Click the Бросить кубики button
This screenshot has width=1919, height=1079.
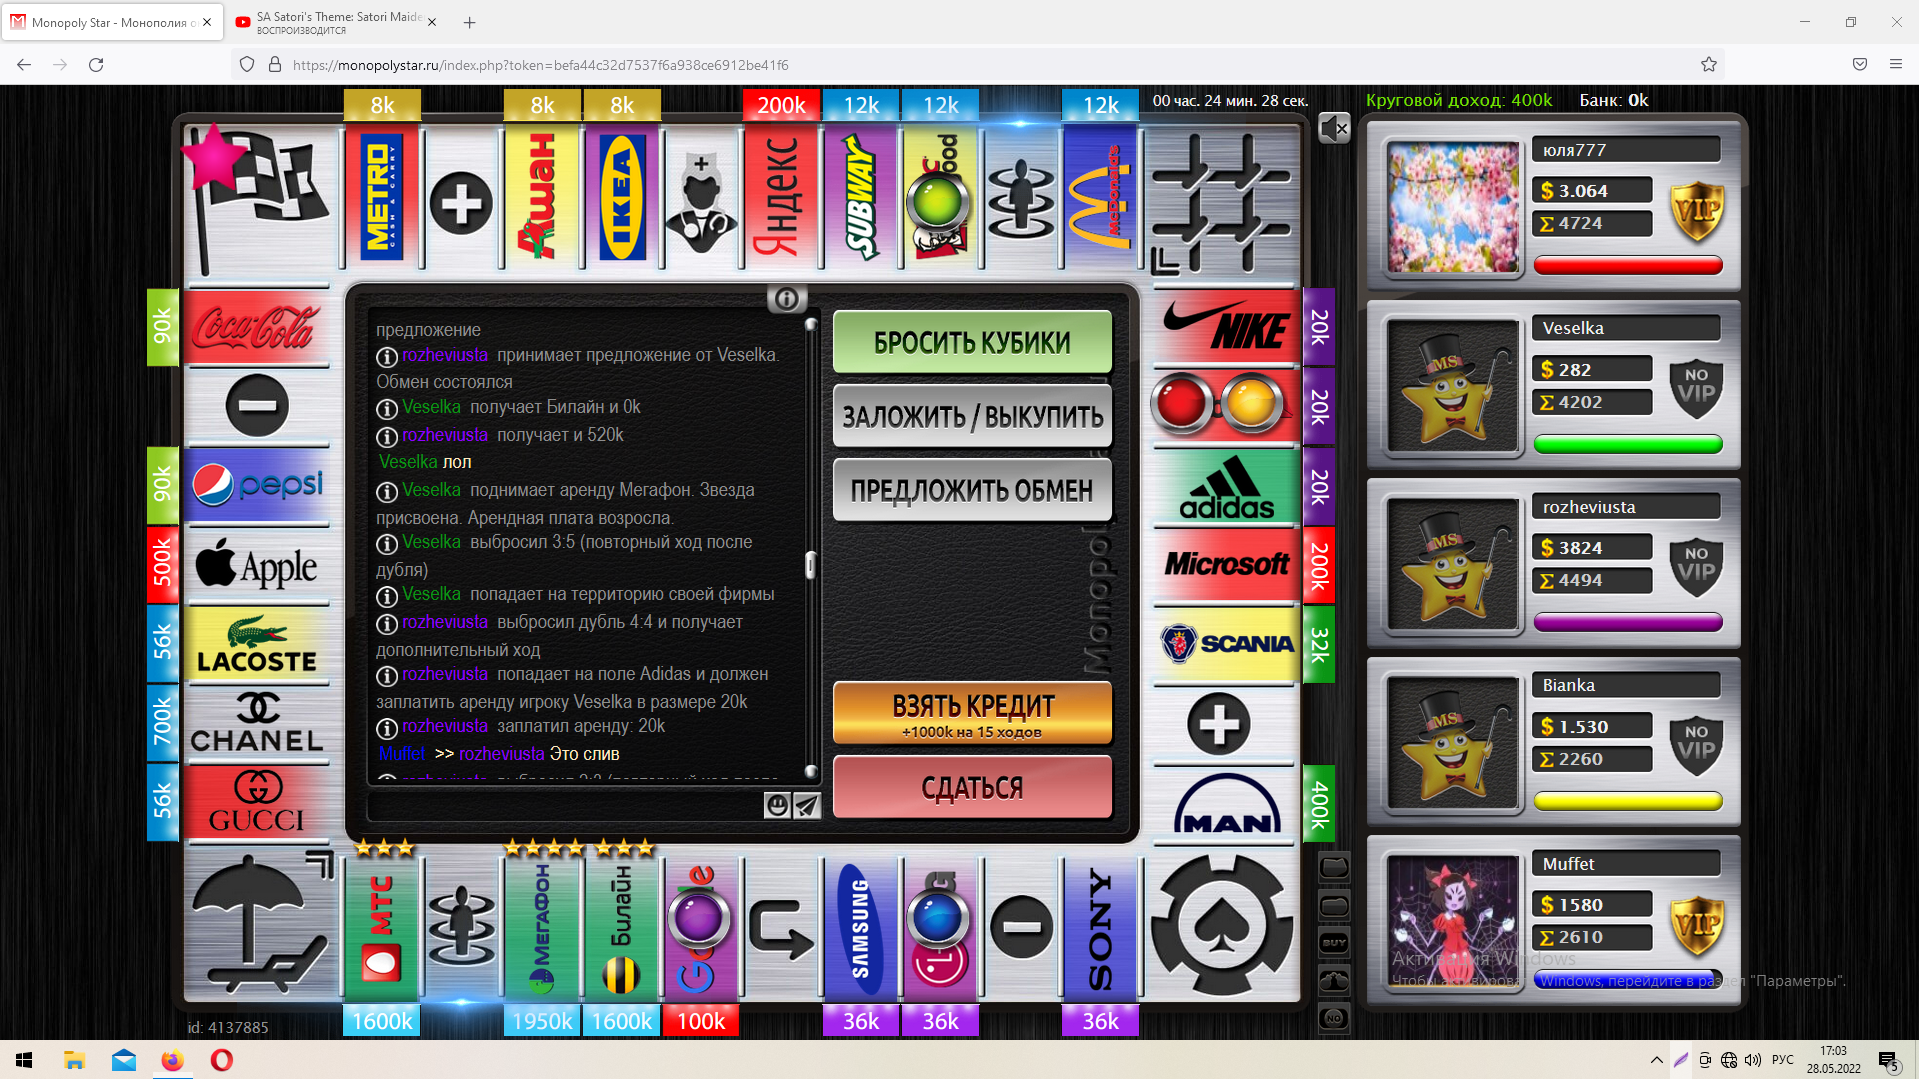(x=972, y=342)
